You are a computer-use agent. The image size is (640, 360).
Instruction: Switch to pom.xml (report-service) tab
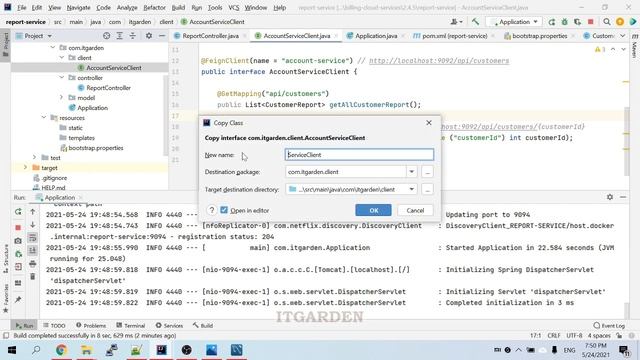tap(454, 36)
